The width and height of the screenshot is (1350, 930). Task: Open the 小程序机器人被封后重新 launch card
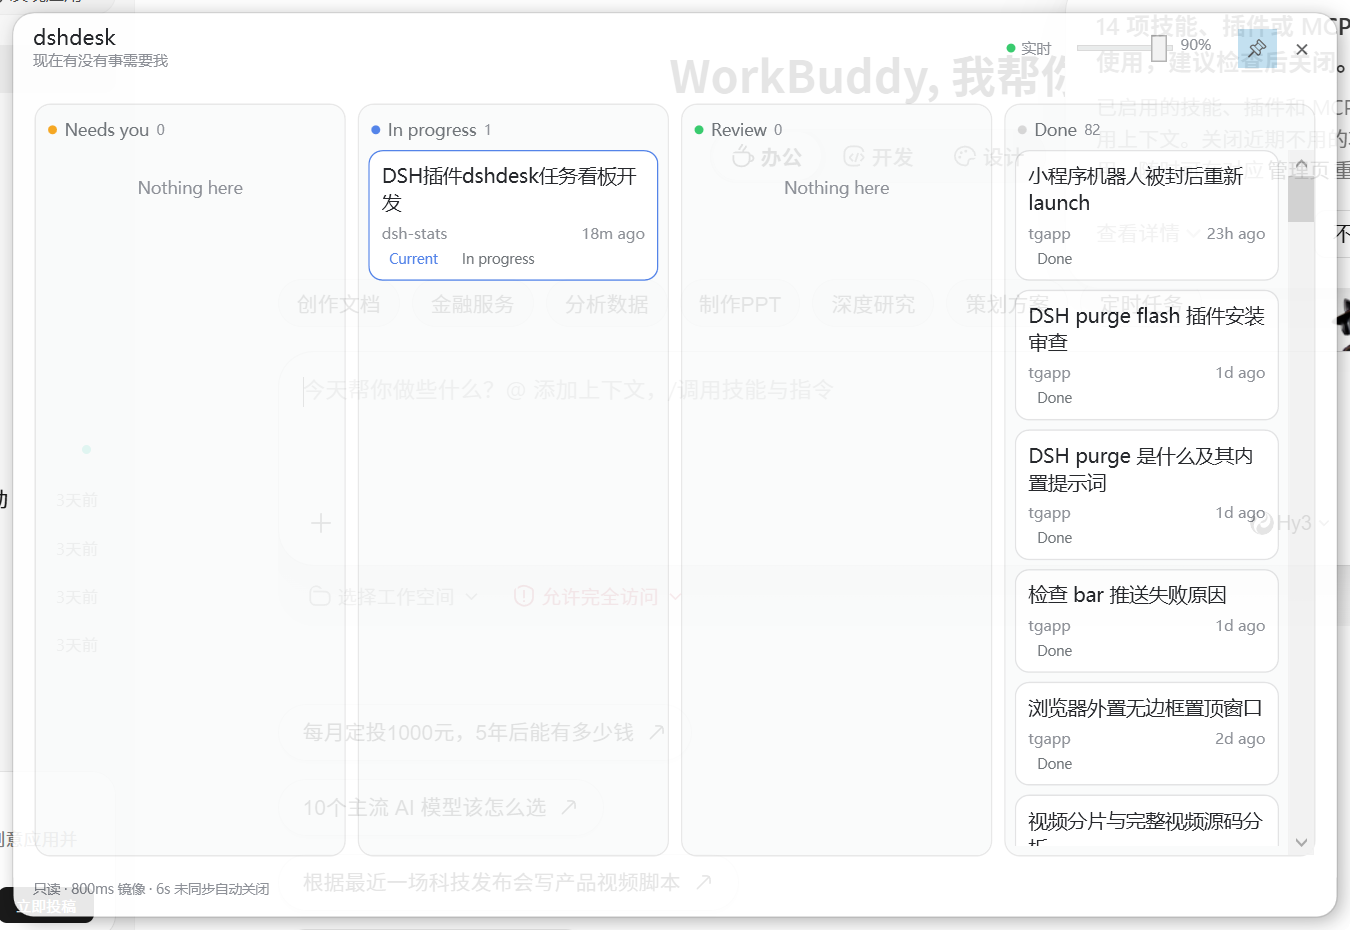(1146, 215)
